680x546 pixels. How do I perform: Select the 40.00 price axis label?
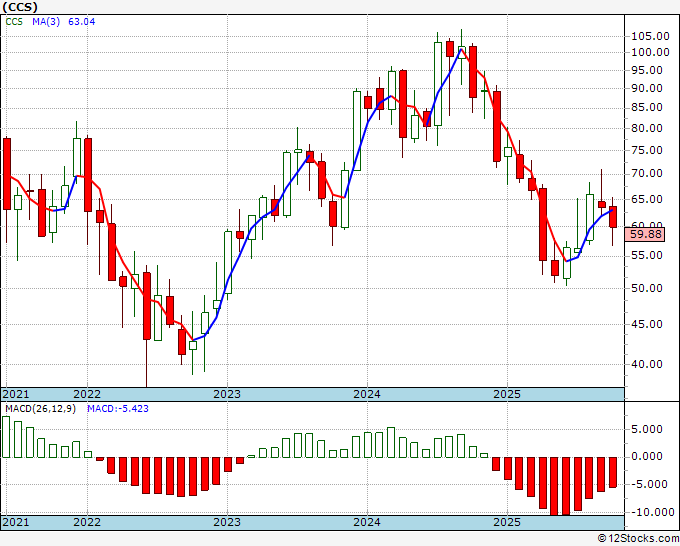tap(647, 364)
